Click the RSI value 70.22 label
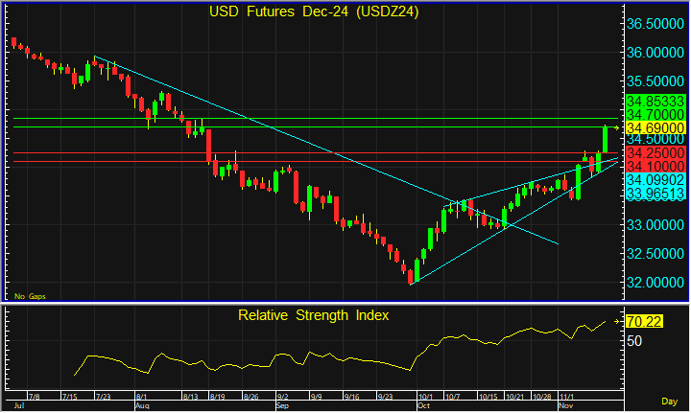 pyautogui.click(x=645, y=322)
